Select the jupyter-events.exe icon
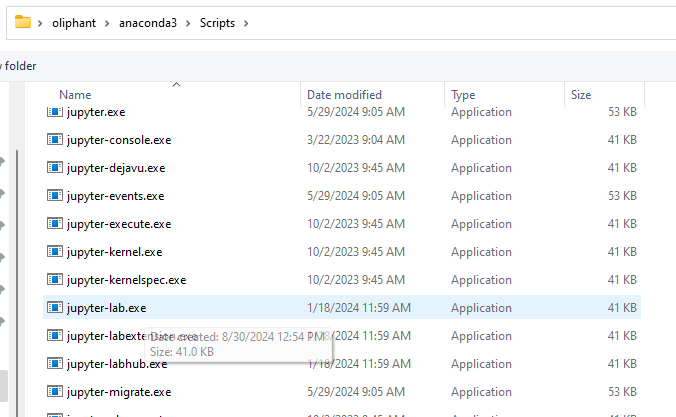Image resolution: width=676 pixels, height=417 pixels. pyautogui.click(x=55, y=196)
